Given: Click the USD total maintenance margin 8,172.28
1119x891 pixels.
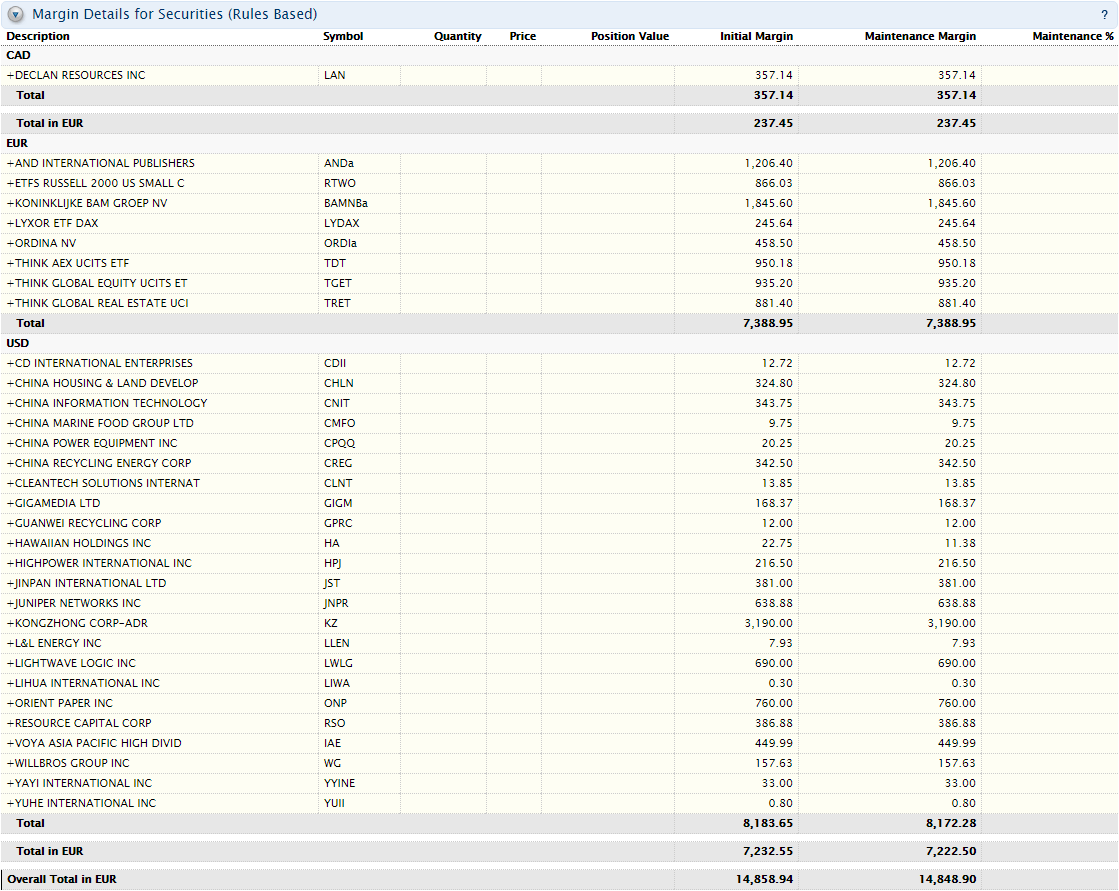Looking at the screenshot, I should (951, 823).
